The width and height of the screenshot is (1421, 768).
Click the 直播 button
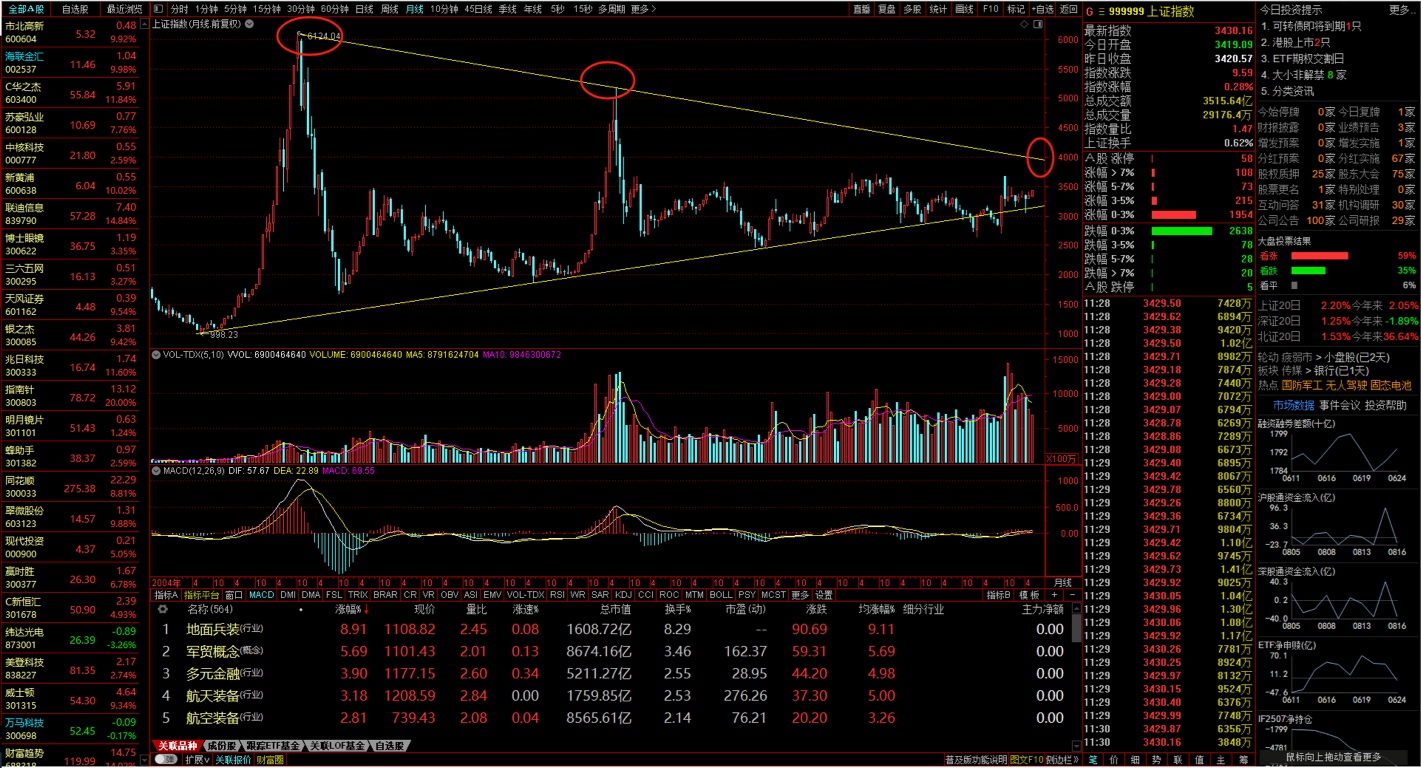(x=861, y=8)
